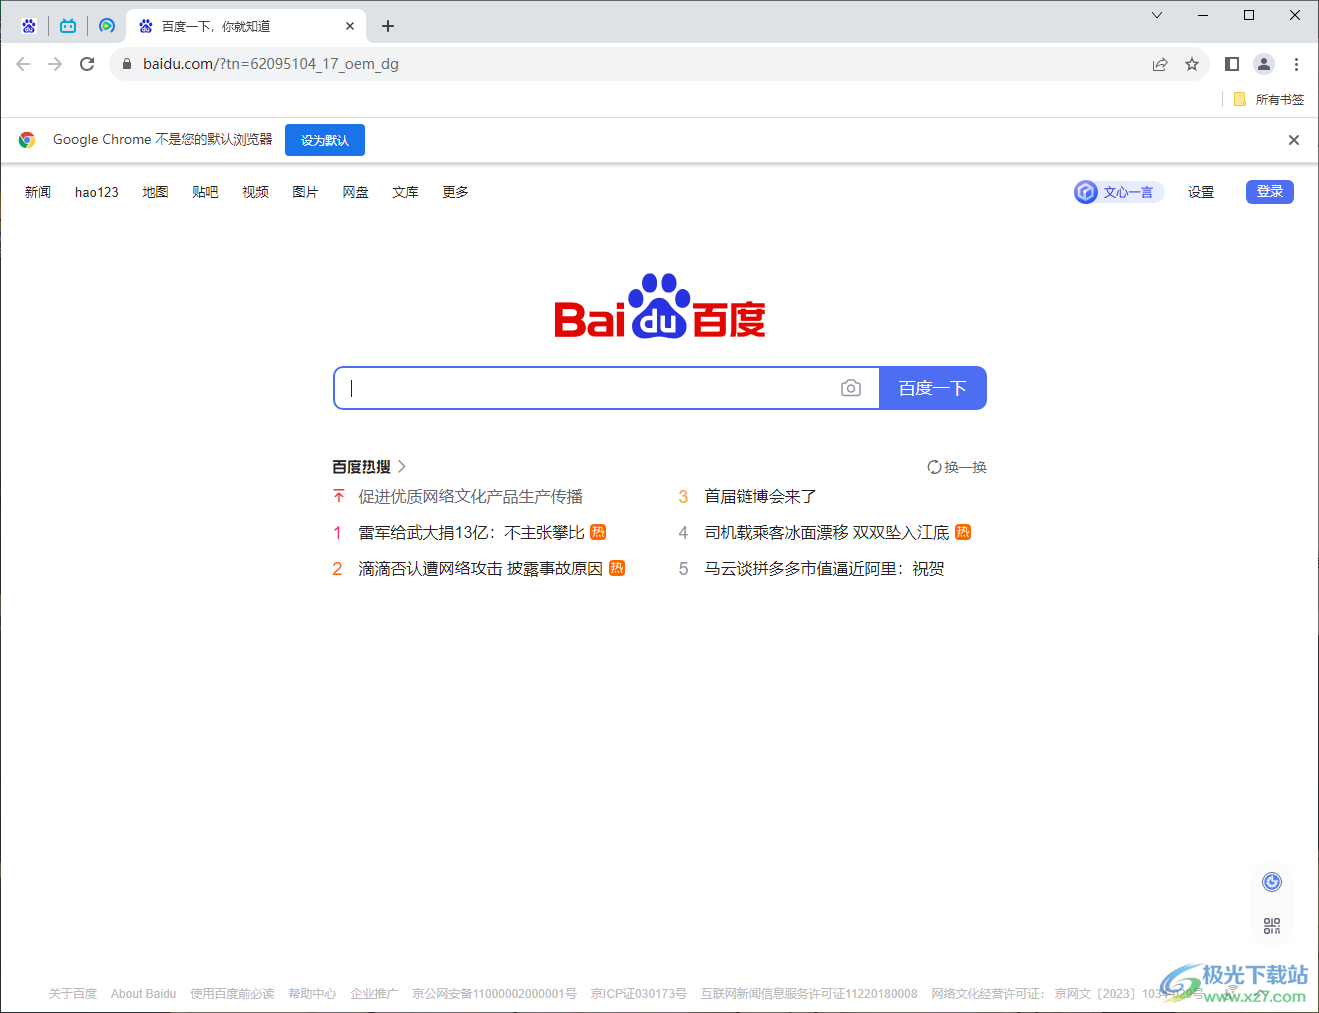The image size is (1319, 1013).
Task: Open 雷军给武大捐13亿 news item
Action: pyautogui.click(x=471, y=533)
